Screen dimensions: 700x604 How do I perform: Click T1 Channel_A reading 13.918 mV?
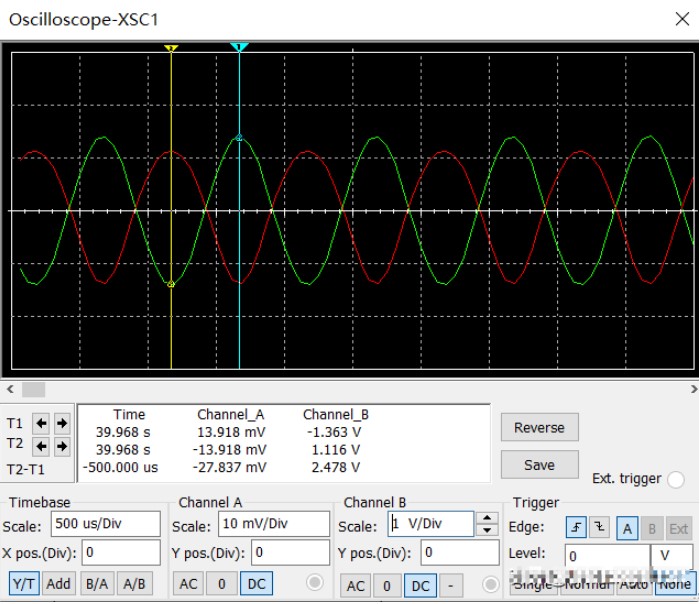click(x=231, y=432)
